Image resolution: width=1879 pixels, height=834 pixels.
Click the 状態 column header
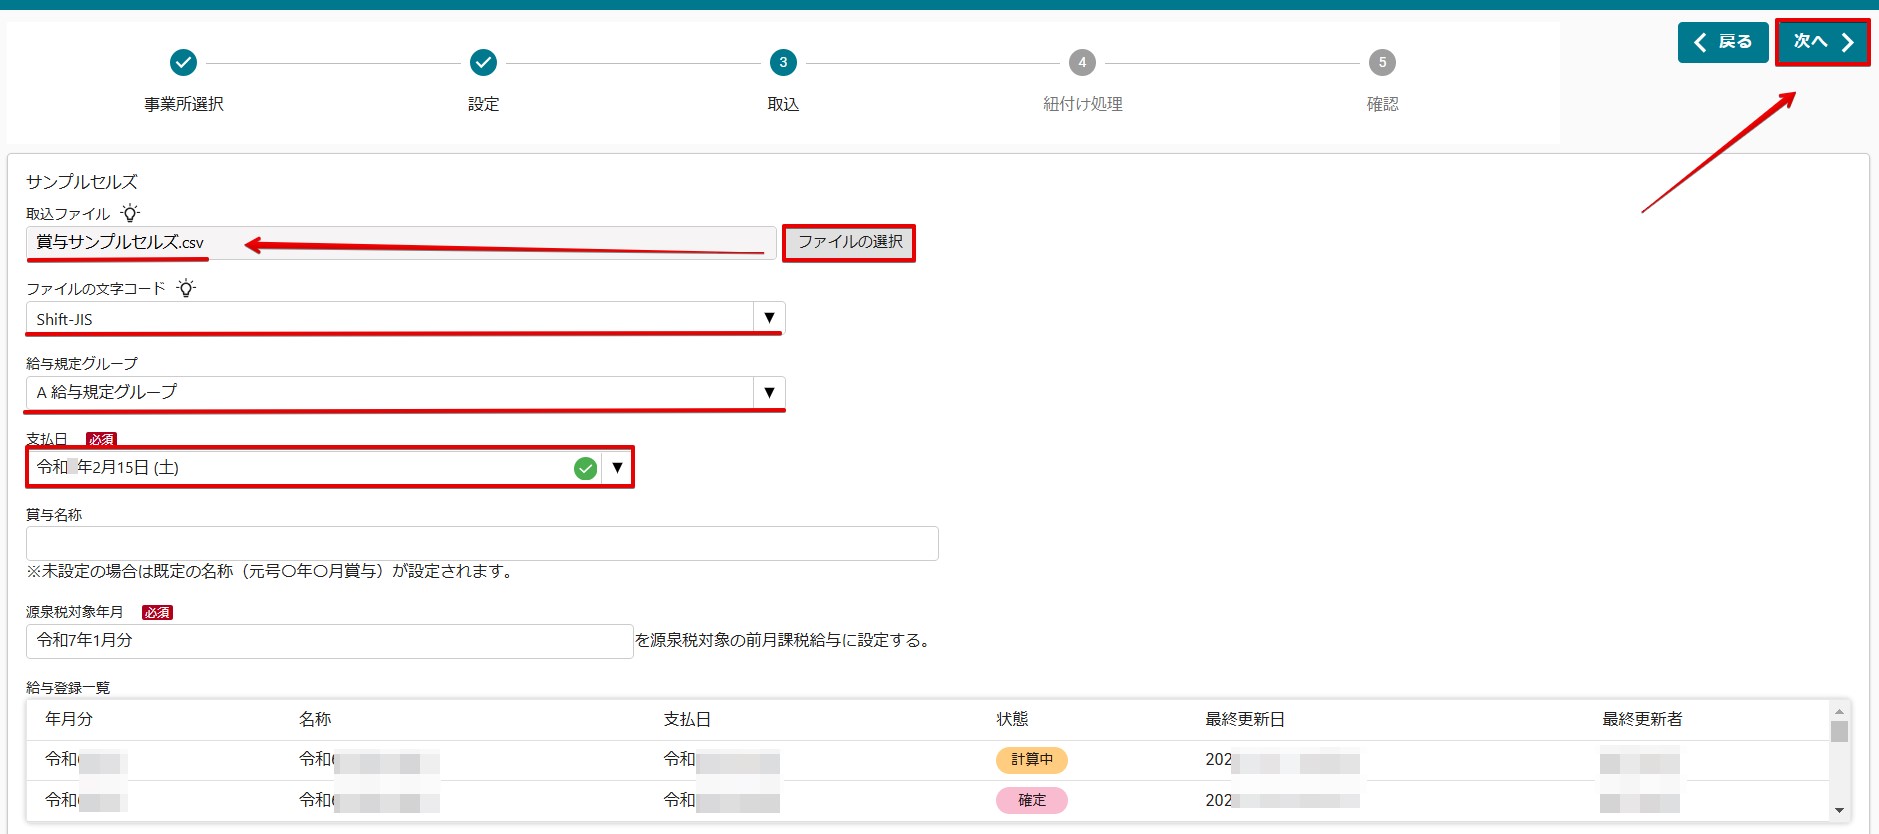pyautogui.click(x=1012, y=719)
